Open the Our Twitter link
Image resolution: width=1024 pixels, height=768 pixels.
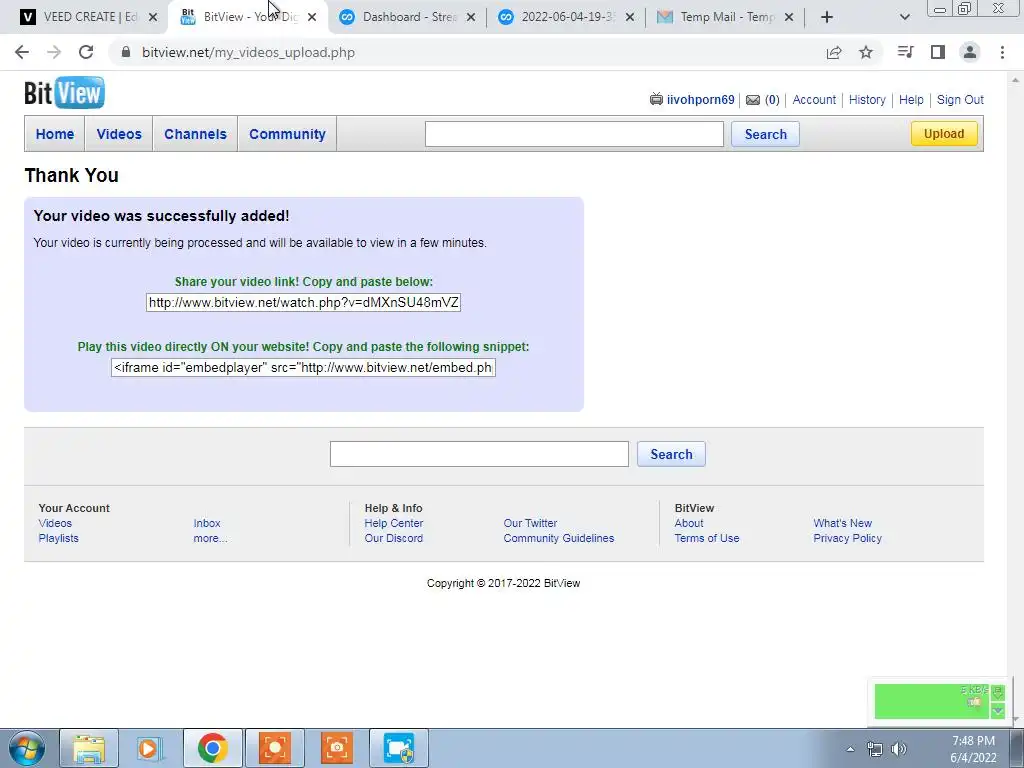point(530,523)
